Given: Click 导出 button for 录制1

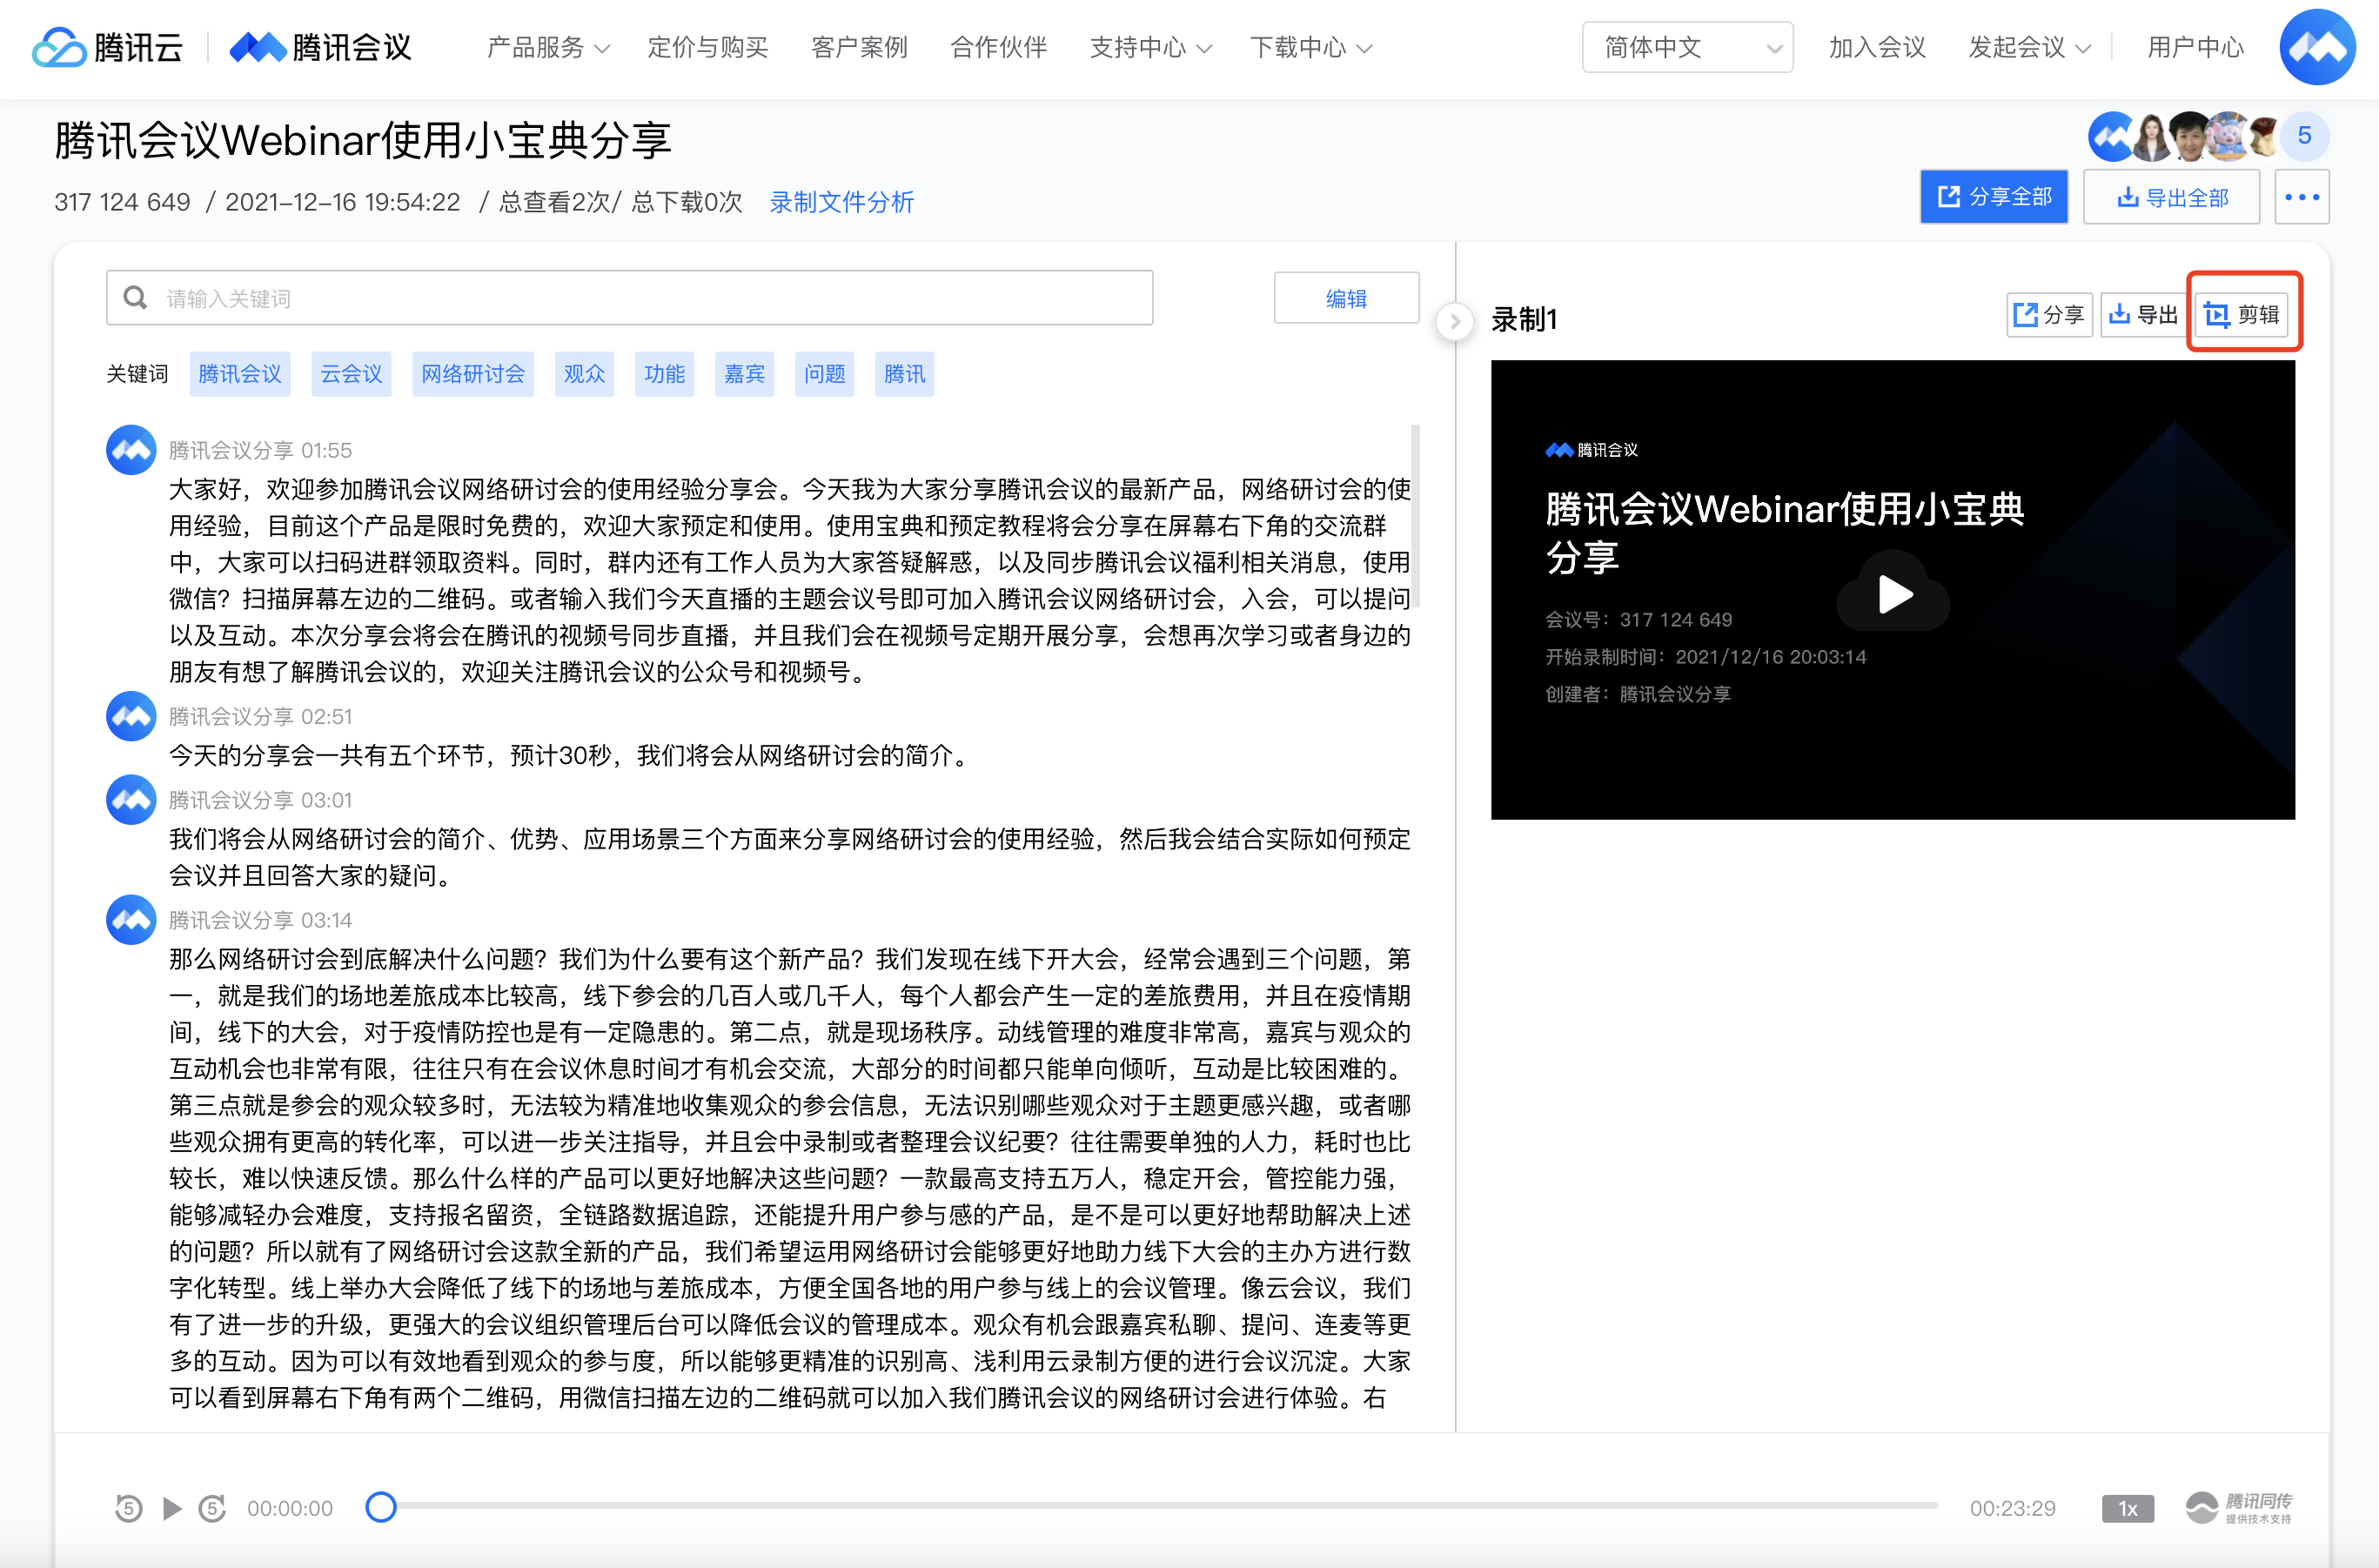Looking at the screenshot, I should coord(2142,315).
